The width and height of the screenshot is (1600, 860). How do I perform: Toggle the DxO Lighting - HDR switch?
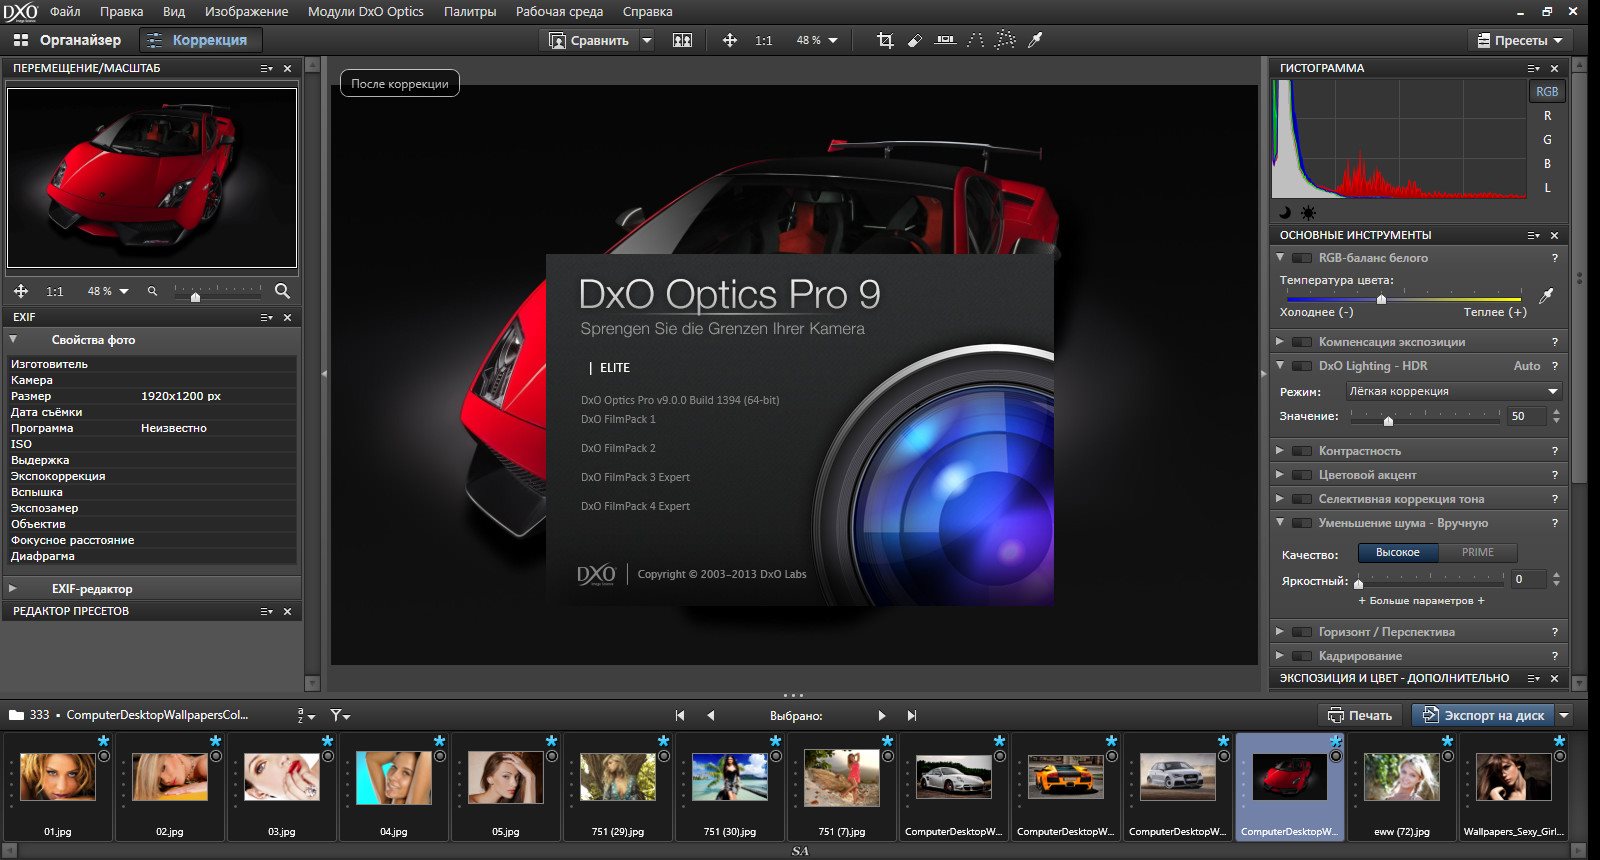(1302, 366)
